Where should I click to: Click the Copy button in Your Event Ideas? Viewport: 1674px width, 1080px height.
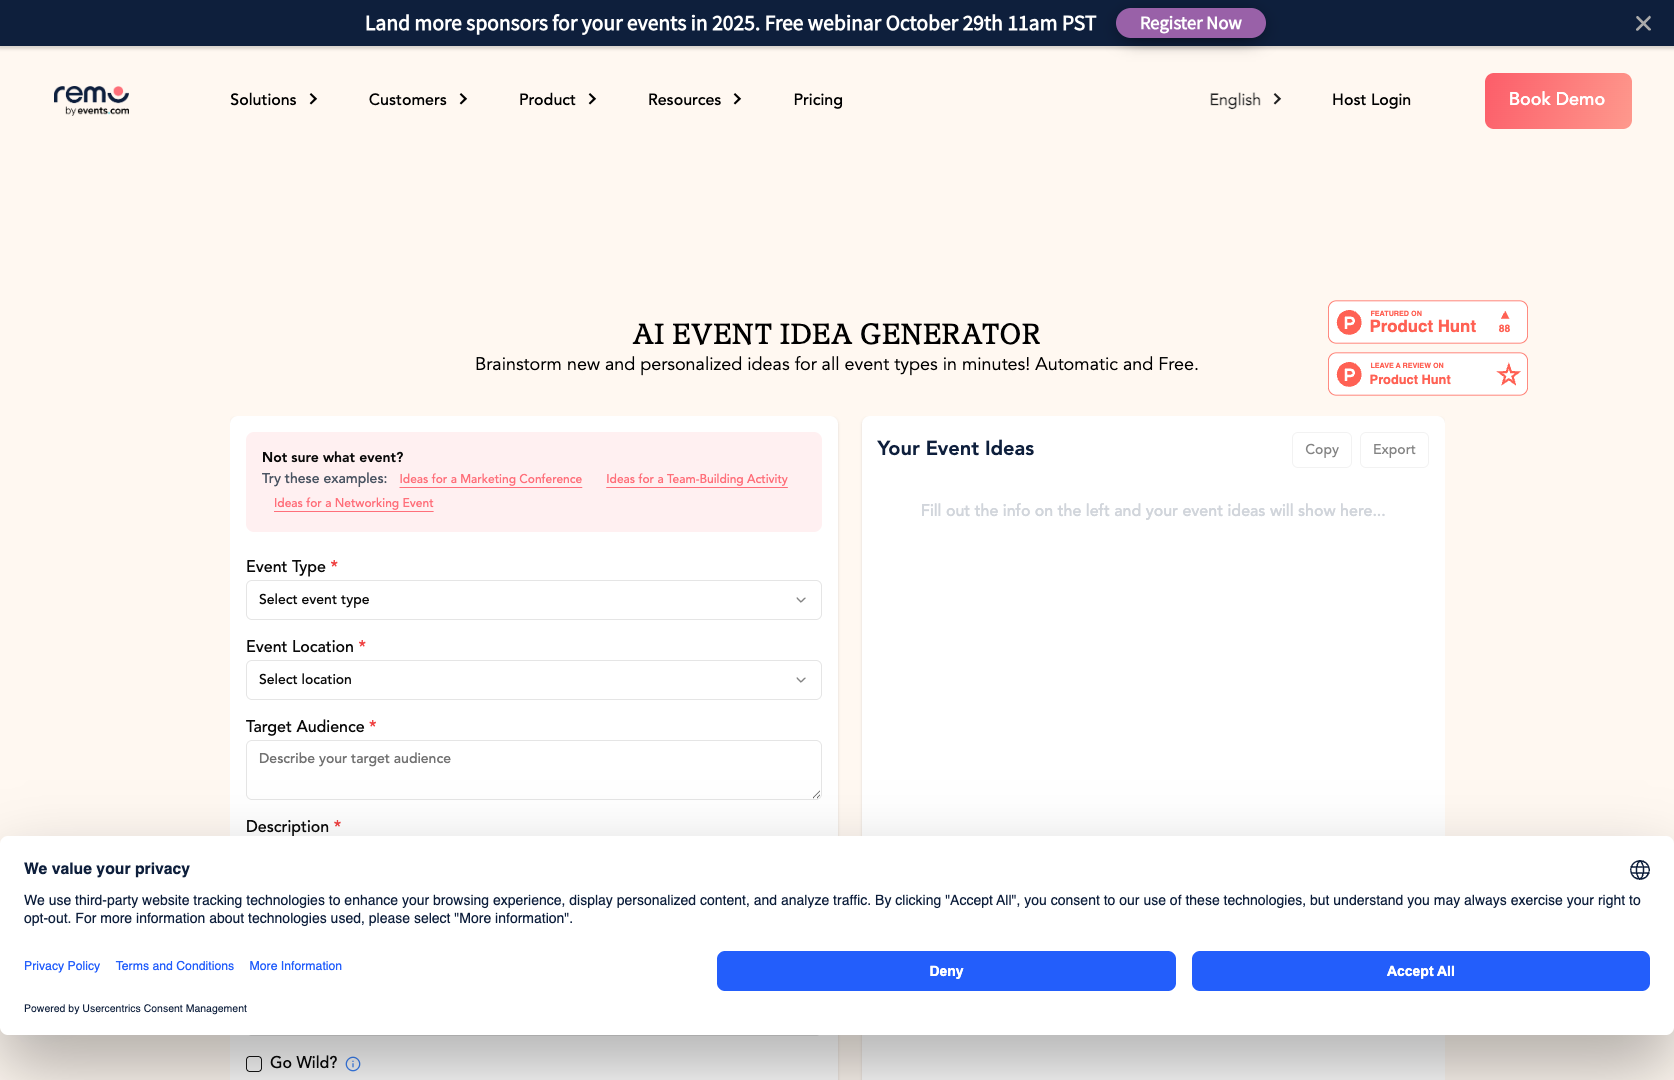(x=1321, y=449)
